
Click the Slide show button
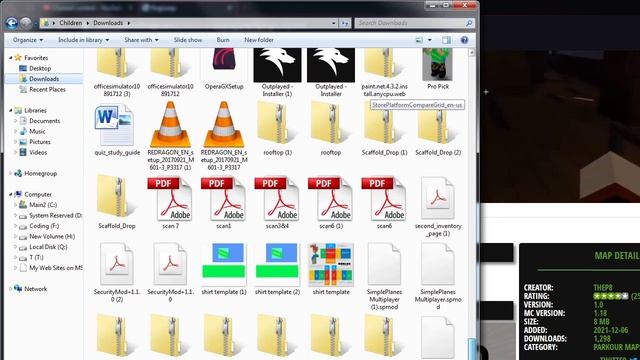click(x=188, y=40)
